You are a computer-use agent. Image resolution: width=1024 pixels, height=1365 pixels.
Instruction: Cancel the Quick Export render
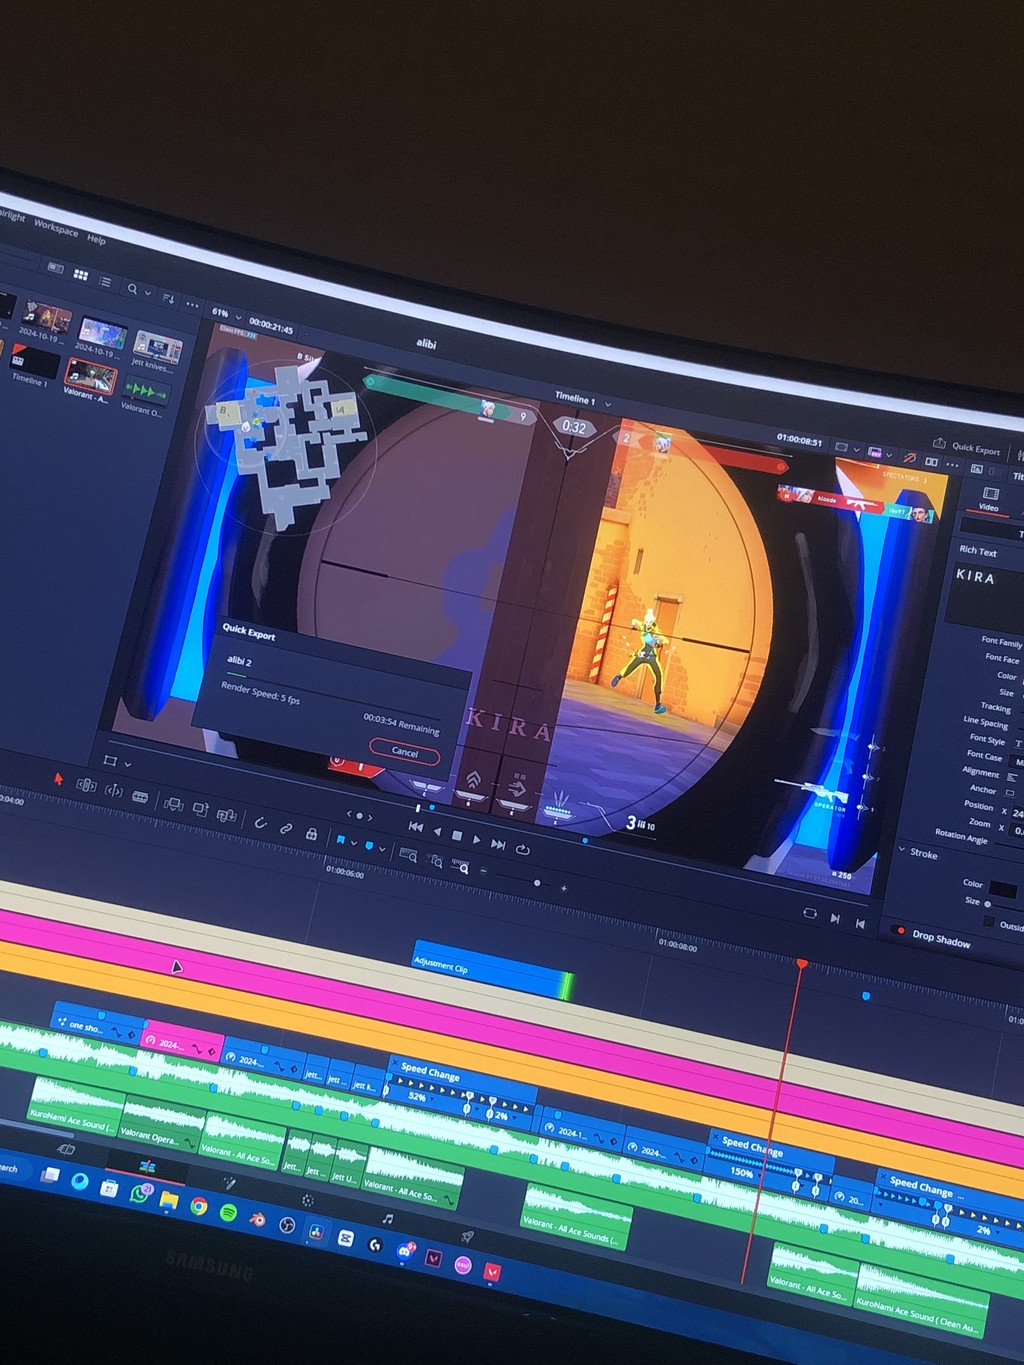click(x=404, y=751)
